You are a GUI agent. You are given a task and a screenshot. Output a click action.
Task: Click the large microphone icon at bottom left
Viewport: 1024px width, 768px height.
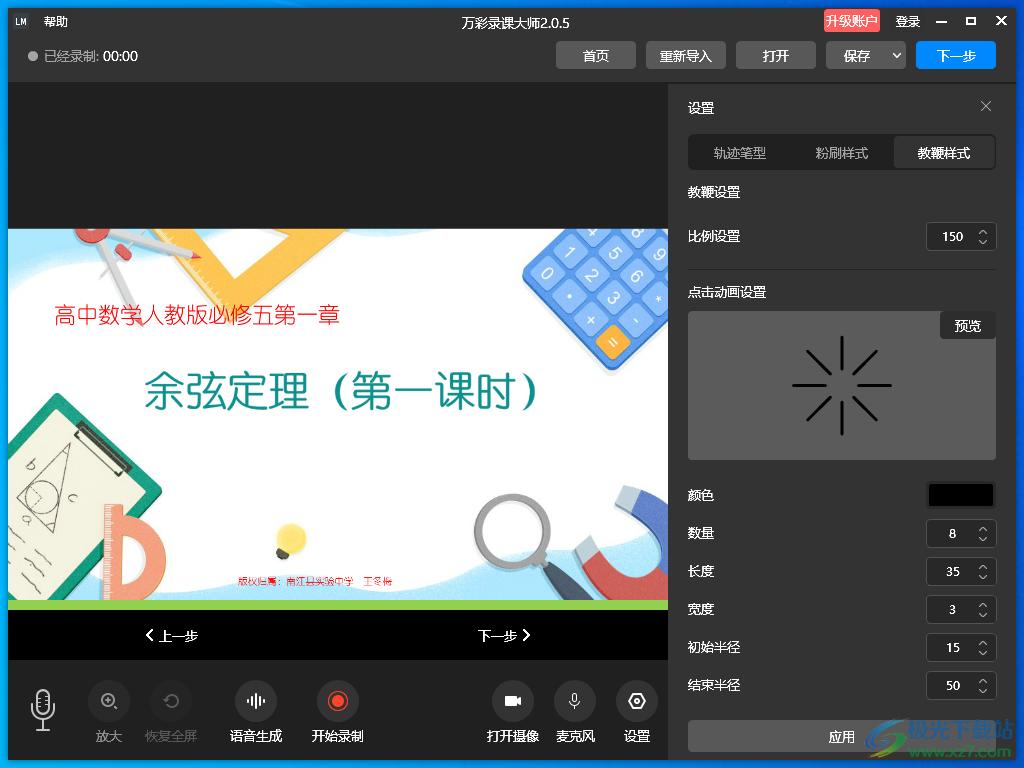coord(43,709)
